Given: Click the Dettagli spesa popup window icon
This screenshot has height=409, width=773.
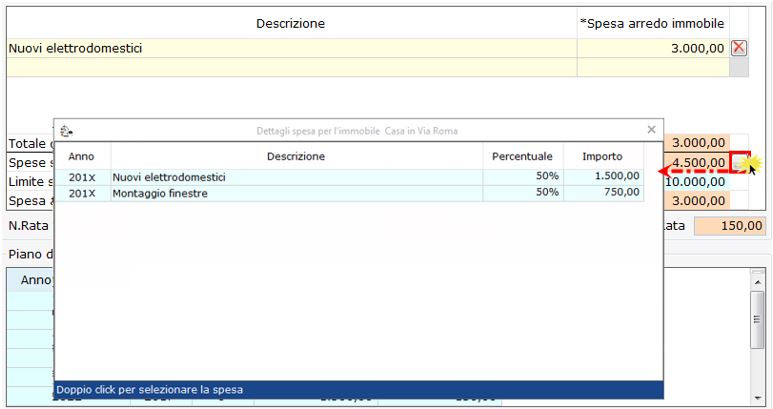Looking at the screenshot, I should pyautogui.click(x=66, y=131).
